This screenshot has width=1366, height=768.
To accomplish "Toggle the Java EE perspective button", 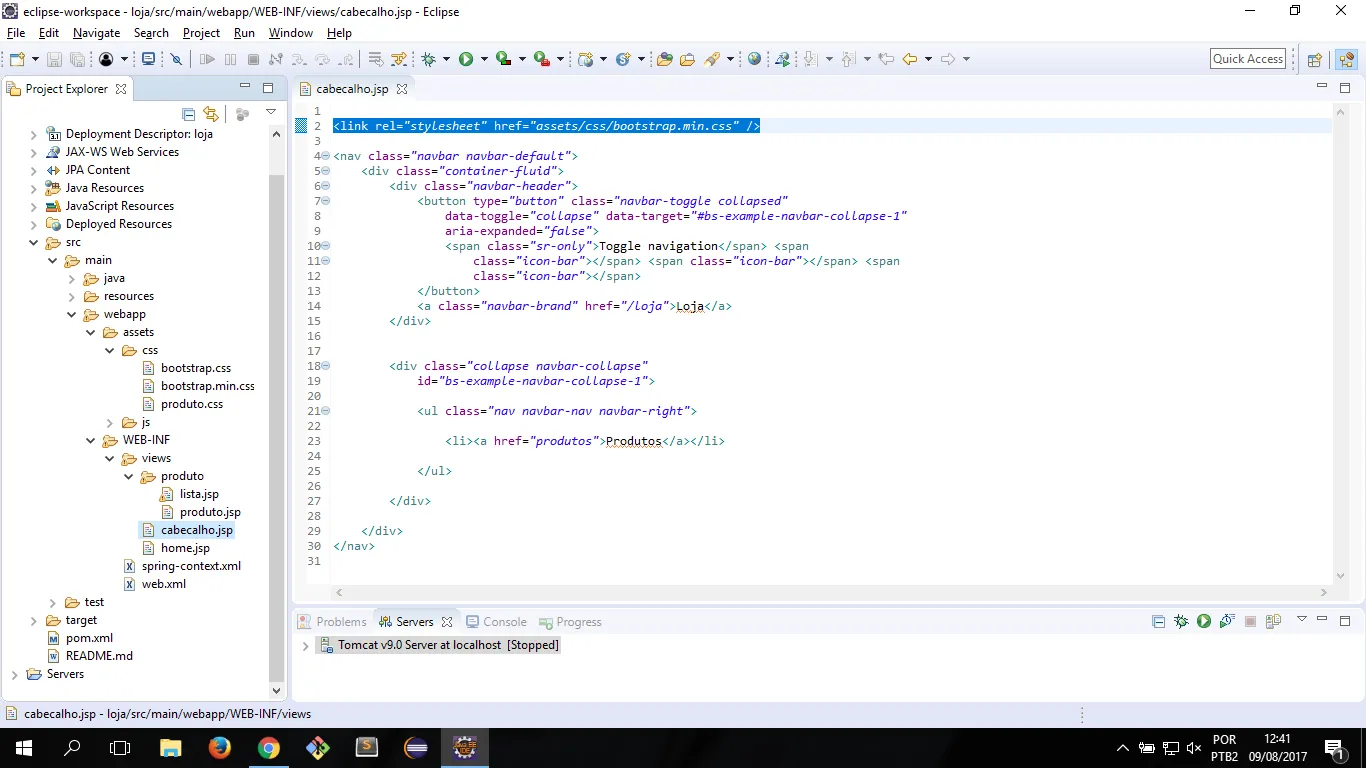I will pyautogui.click(x=1346, y=59).
